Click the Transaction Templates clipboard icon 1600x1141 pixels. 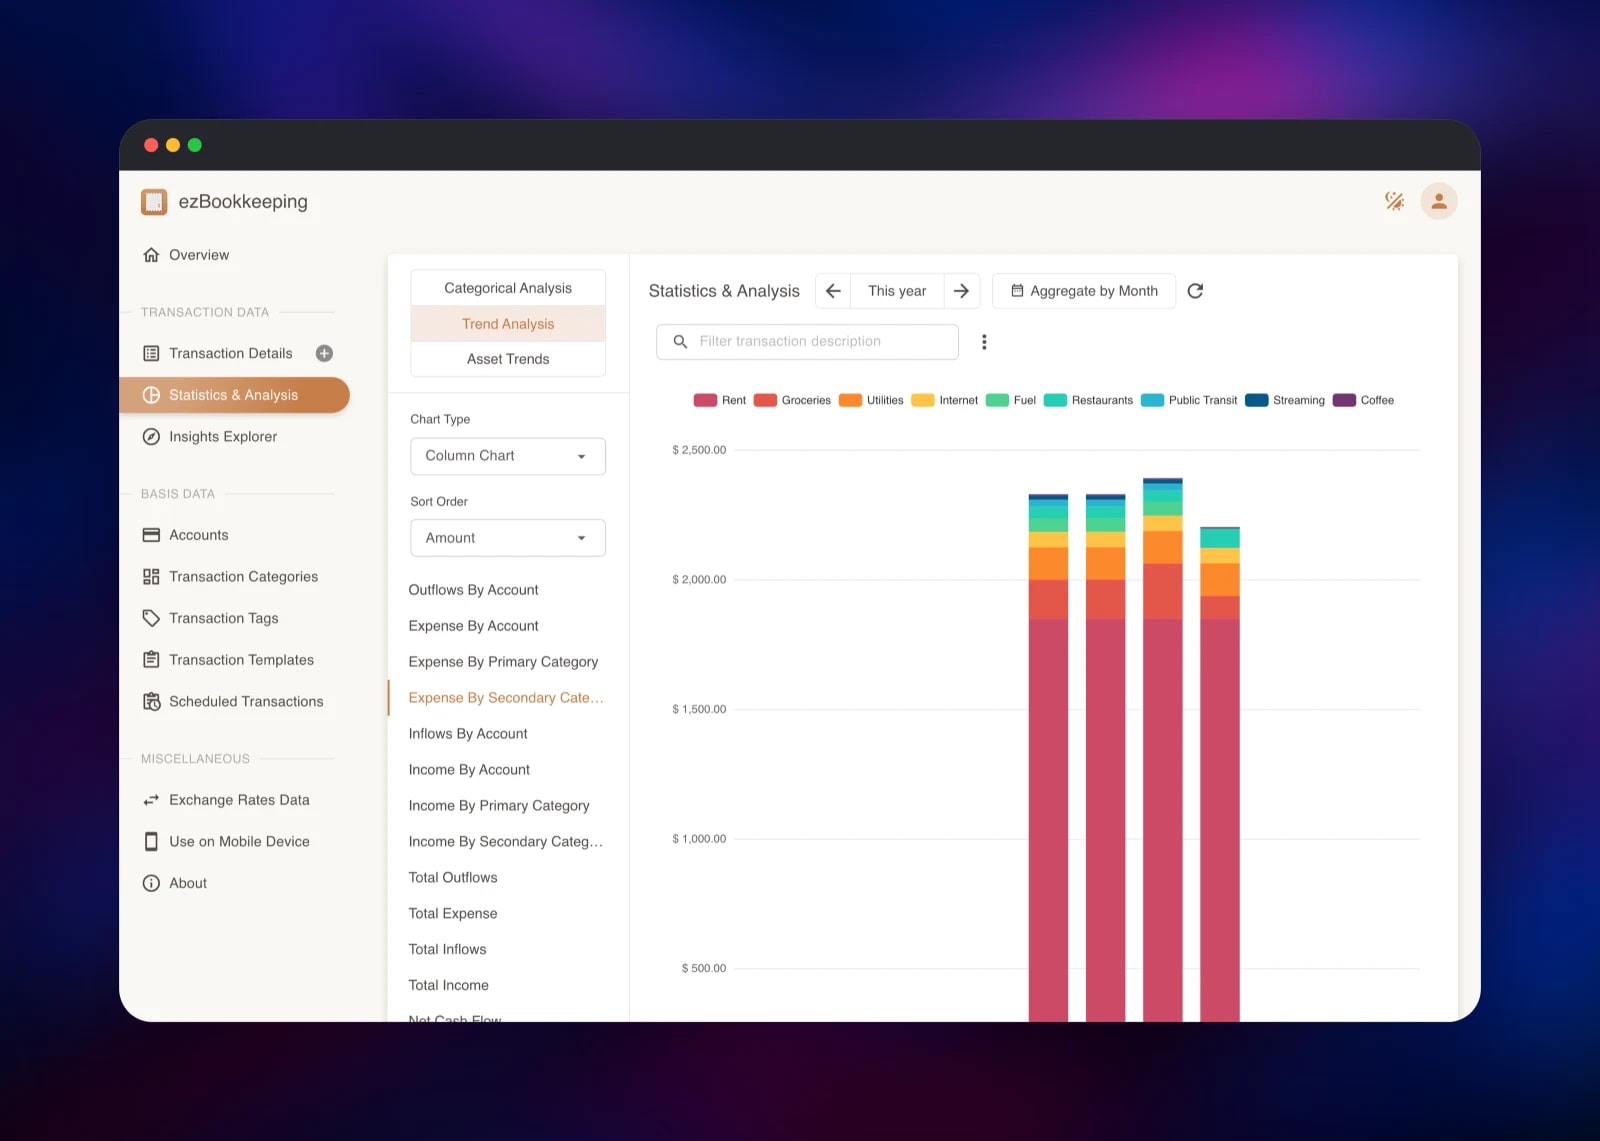[151, 660]
